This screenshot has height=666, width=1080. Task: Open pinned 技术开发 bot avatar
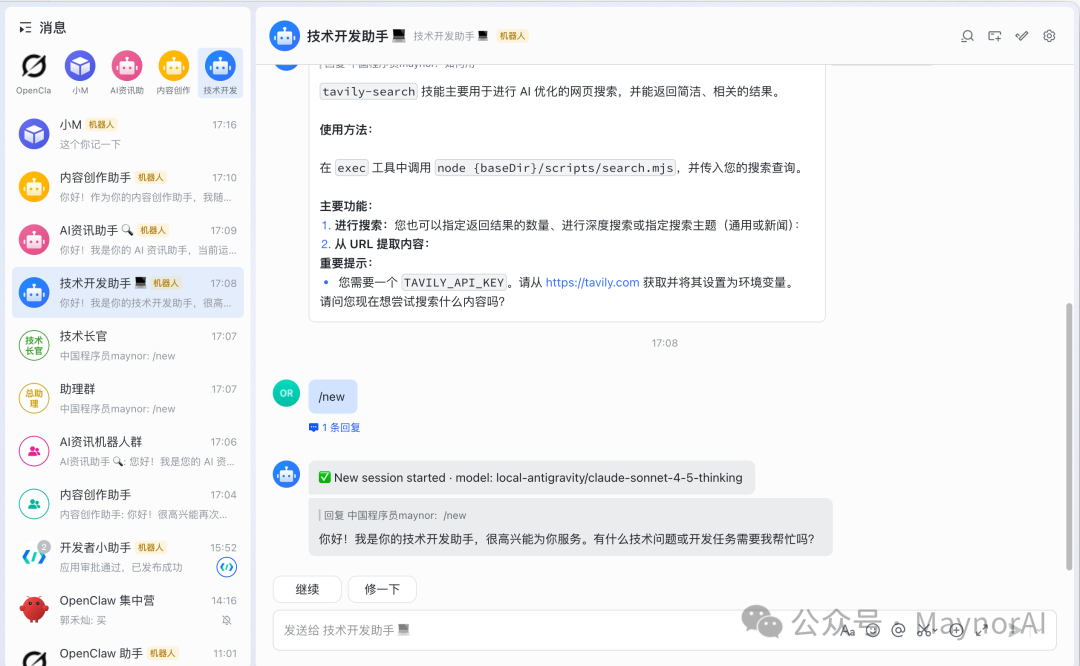click(220, 66)
